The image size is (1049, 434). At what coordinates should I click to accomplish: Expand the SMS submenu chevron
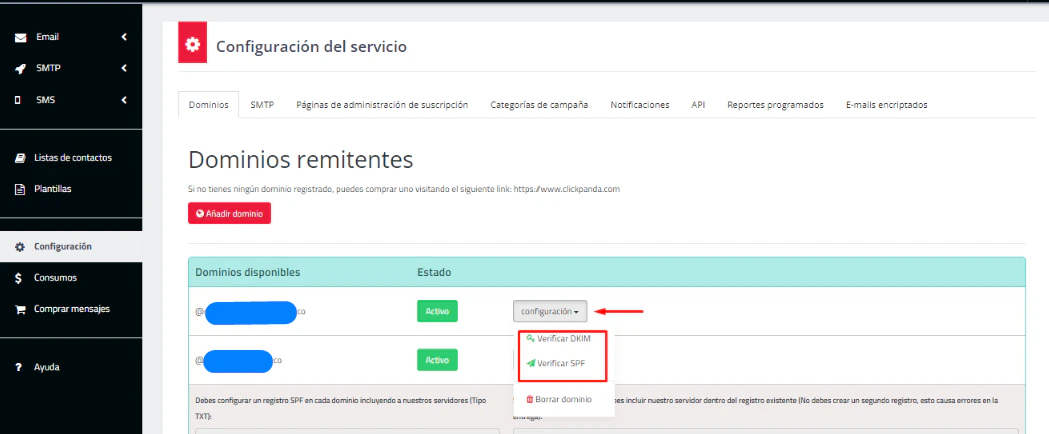[x=124, y=100]
